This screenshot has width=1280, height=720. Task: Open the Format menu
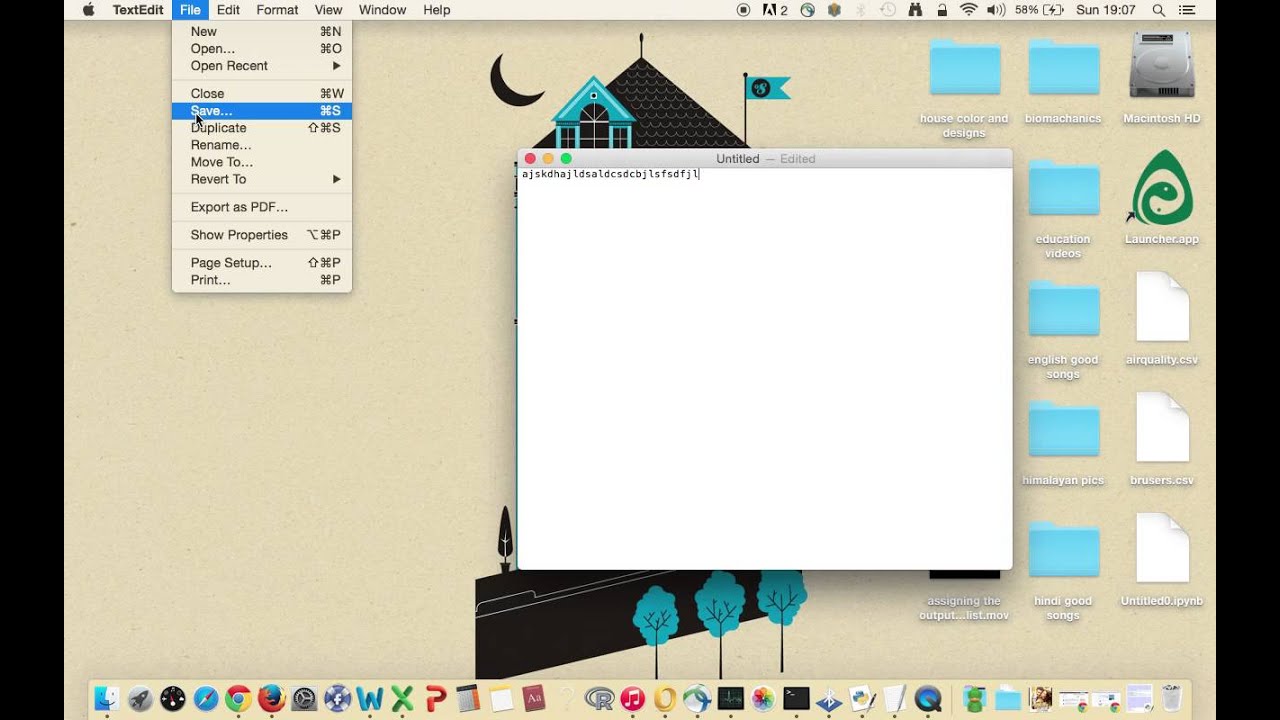point(277,10)
